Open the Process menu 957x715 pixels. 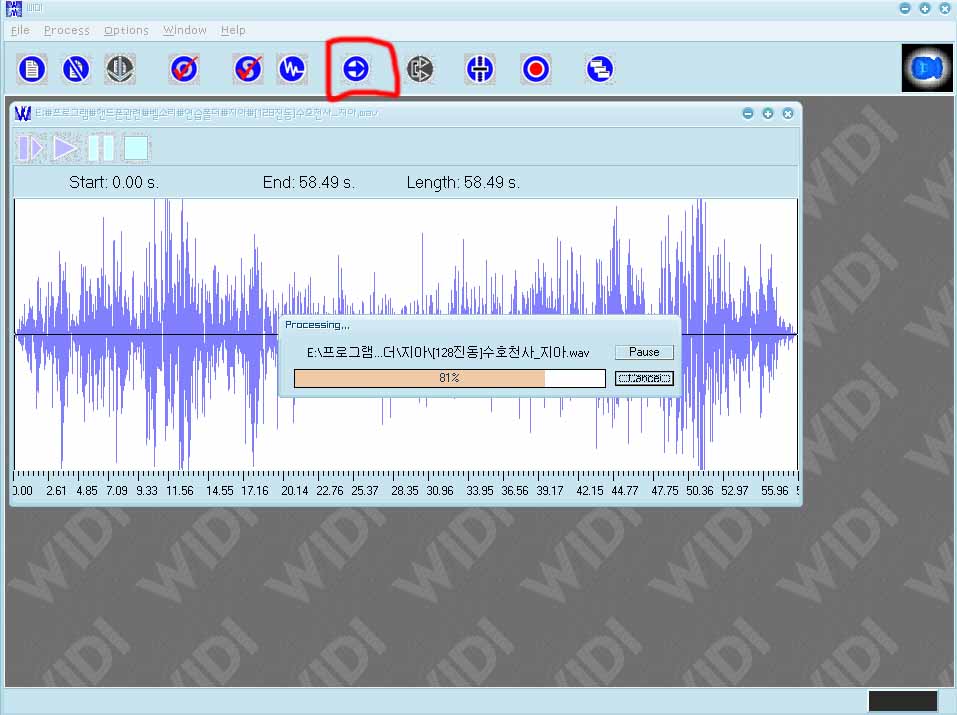(x=67, y=30)
